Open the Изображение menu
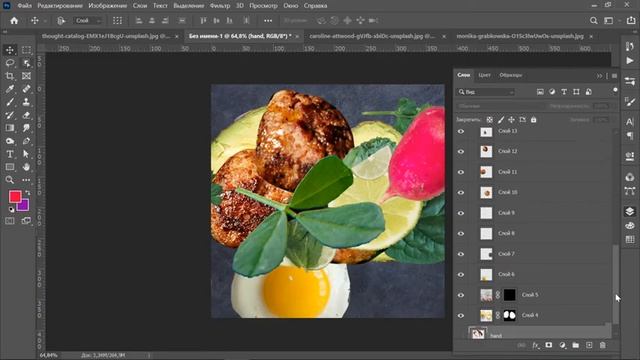The height and width of the screenshot is (360, 640). (x=108, y=6)
